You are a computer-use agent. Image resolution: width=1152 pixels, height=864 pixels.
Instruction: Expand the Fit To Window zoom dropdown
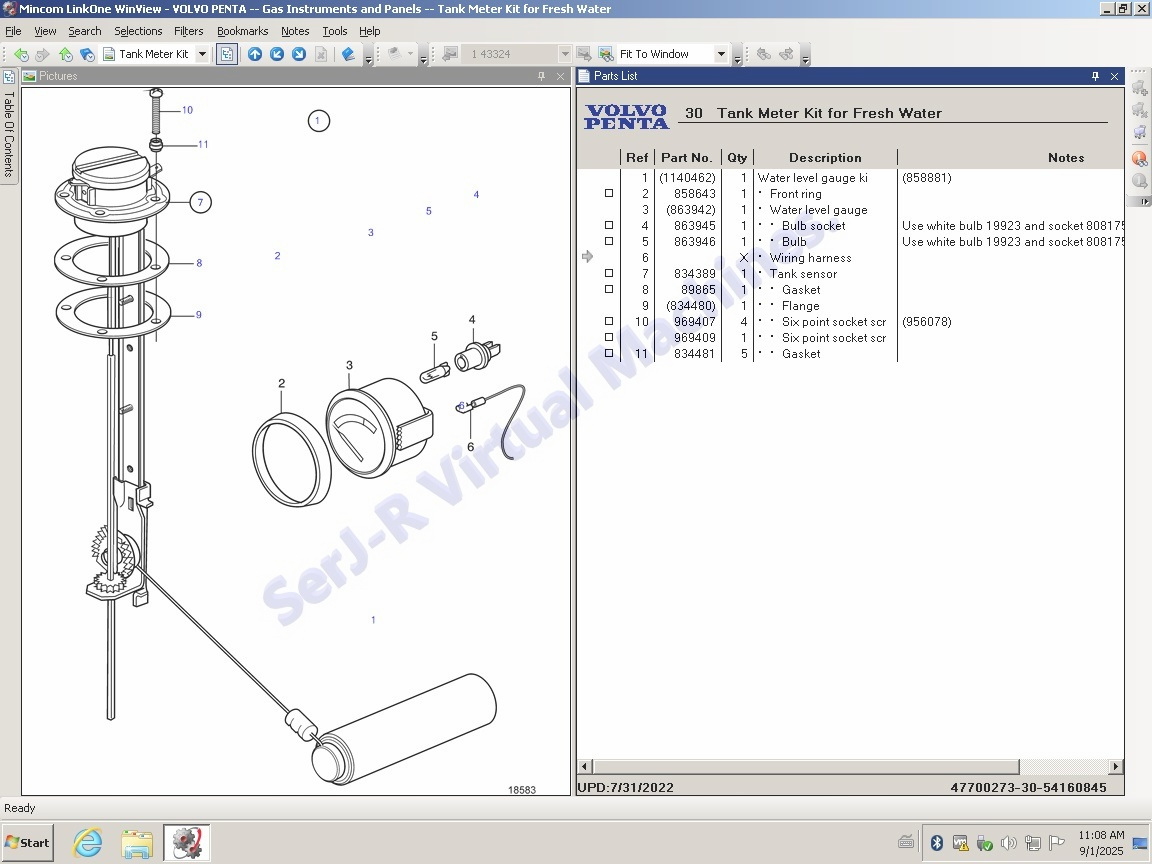(720, 54)
